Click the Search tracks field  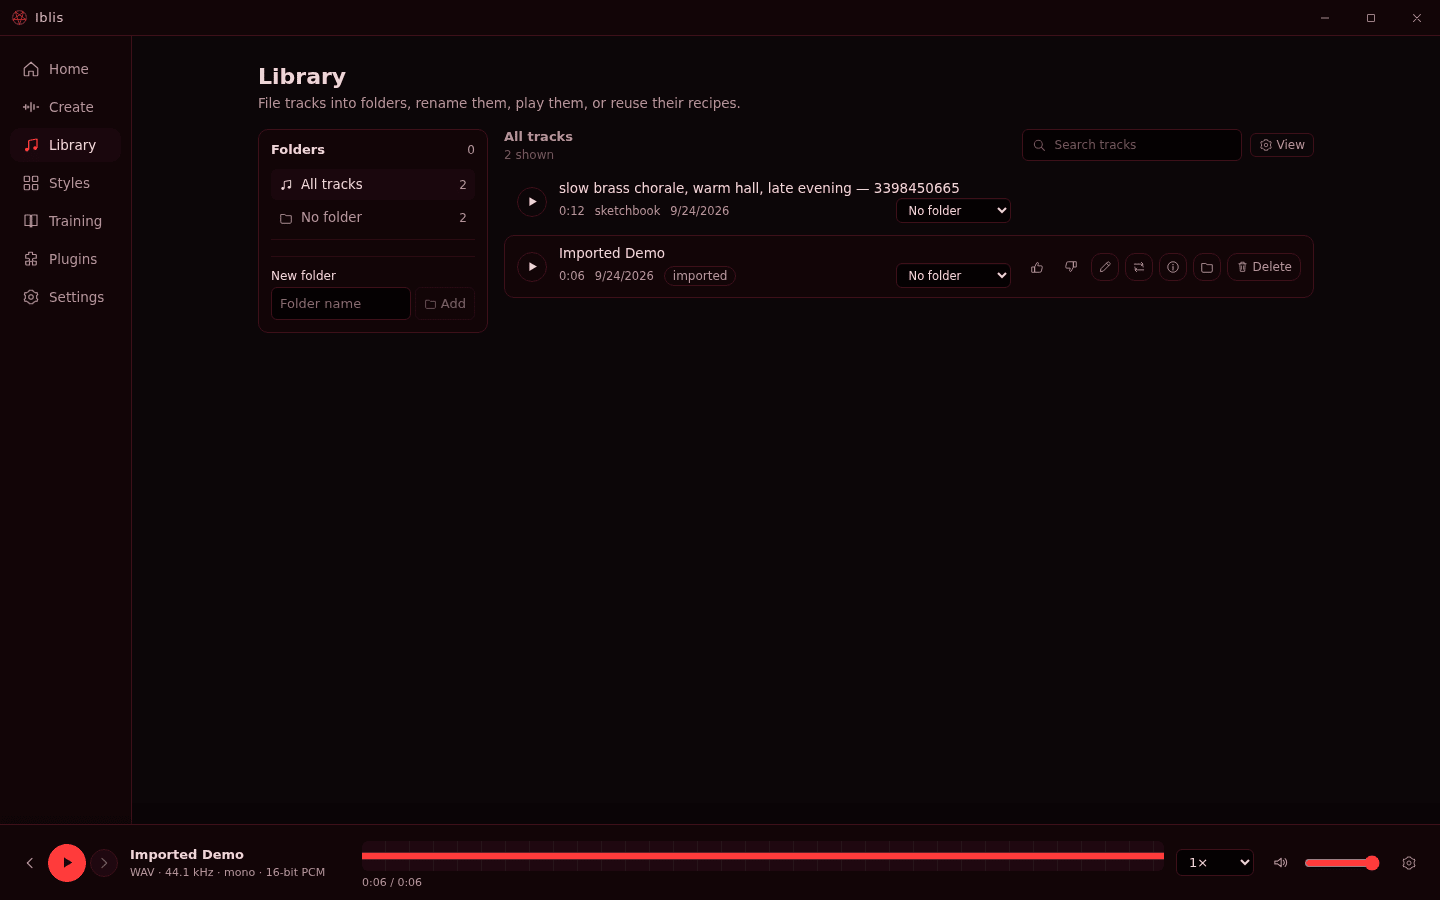point(1132,145)
